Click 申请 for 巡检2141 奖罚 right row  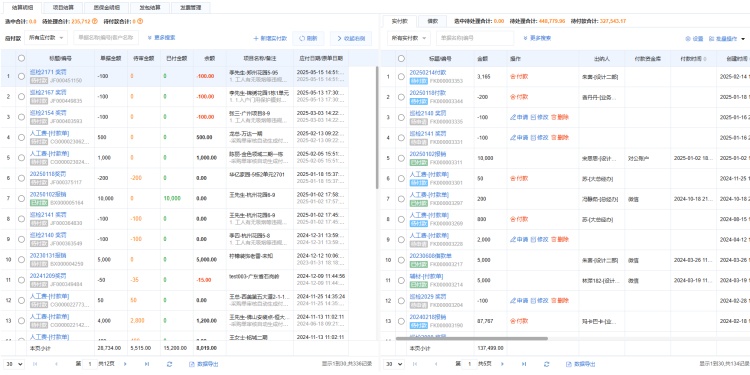pyautogui.click(x=519, y=138)
